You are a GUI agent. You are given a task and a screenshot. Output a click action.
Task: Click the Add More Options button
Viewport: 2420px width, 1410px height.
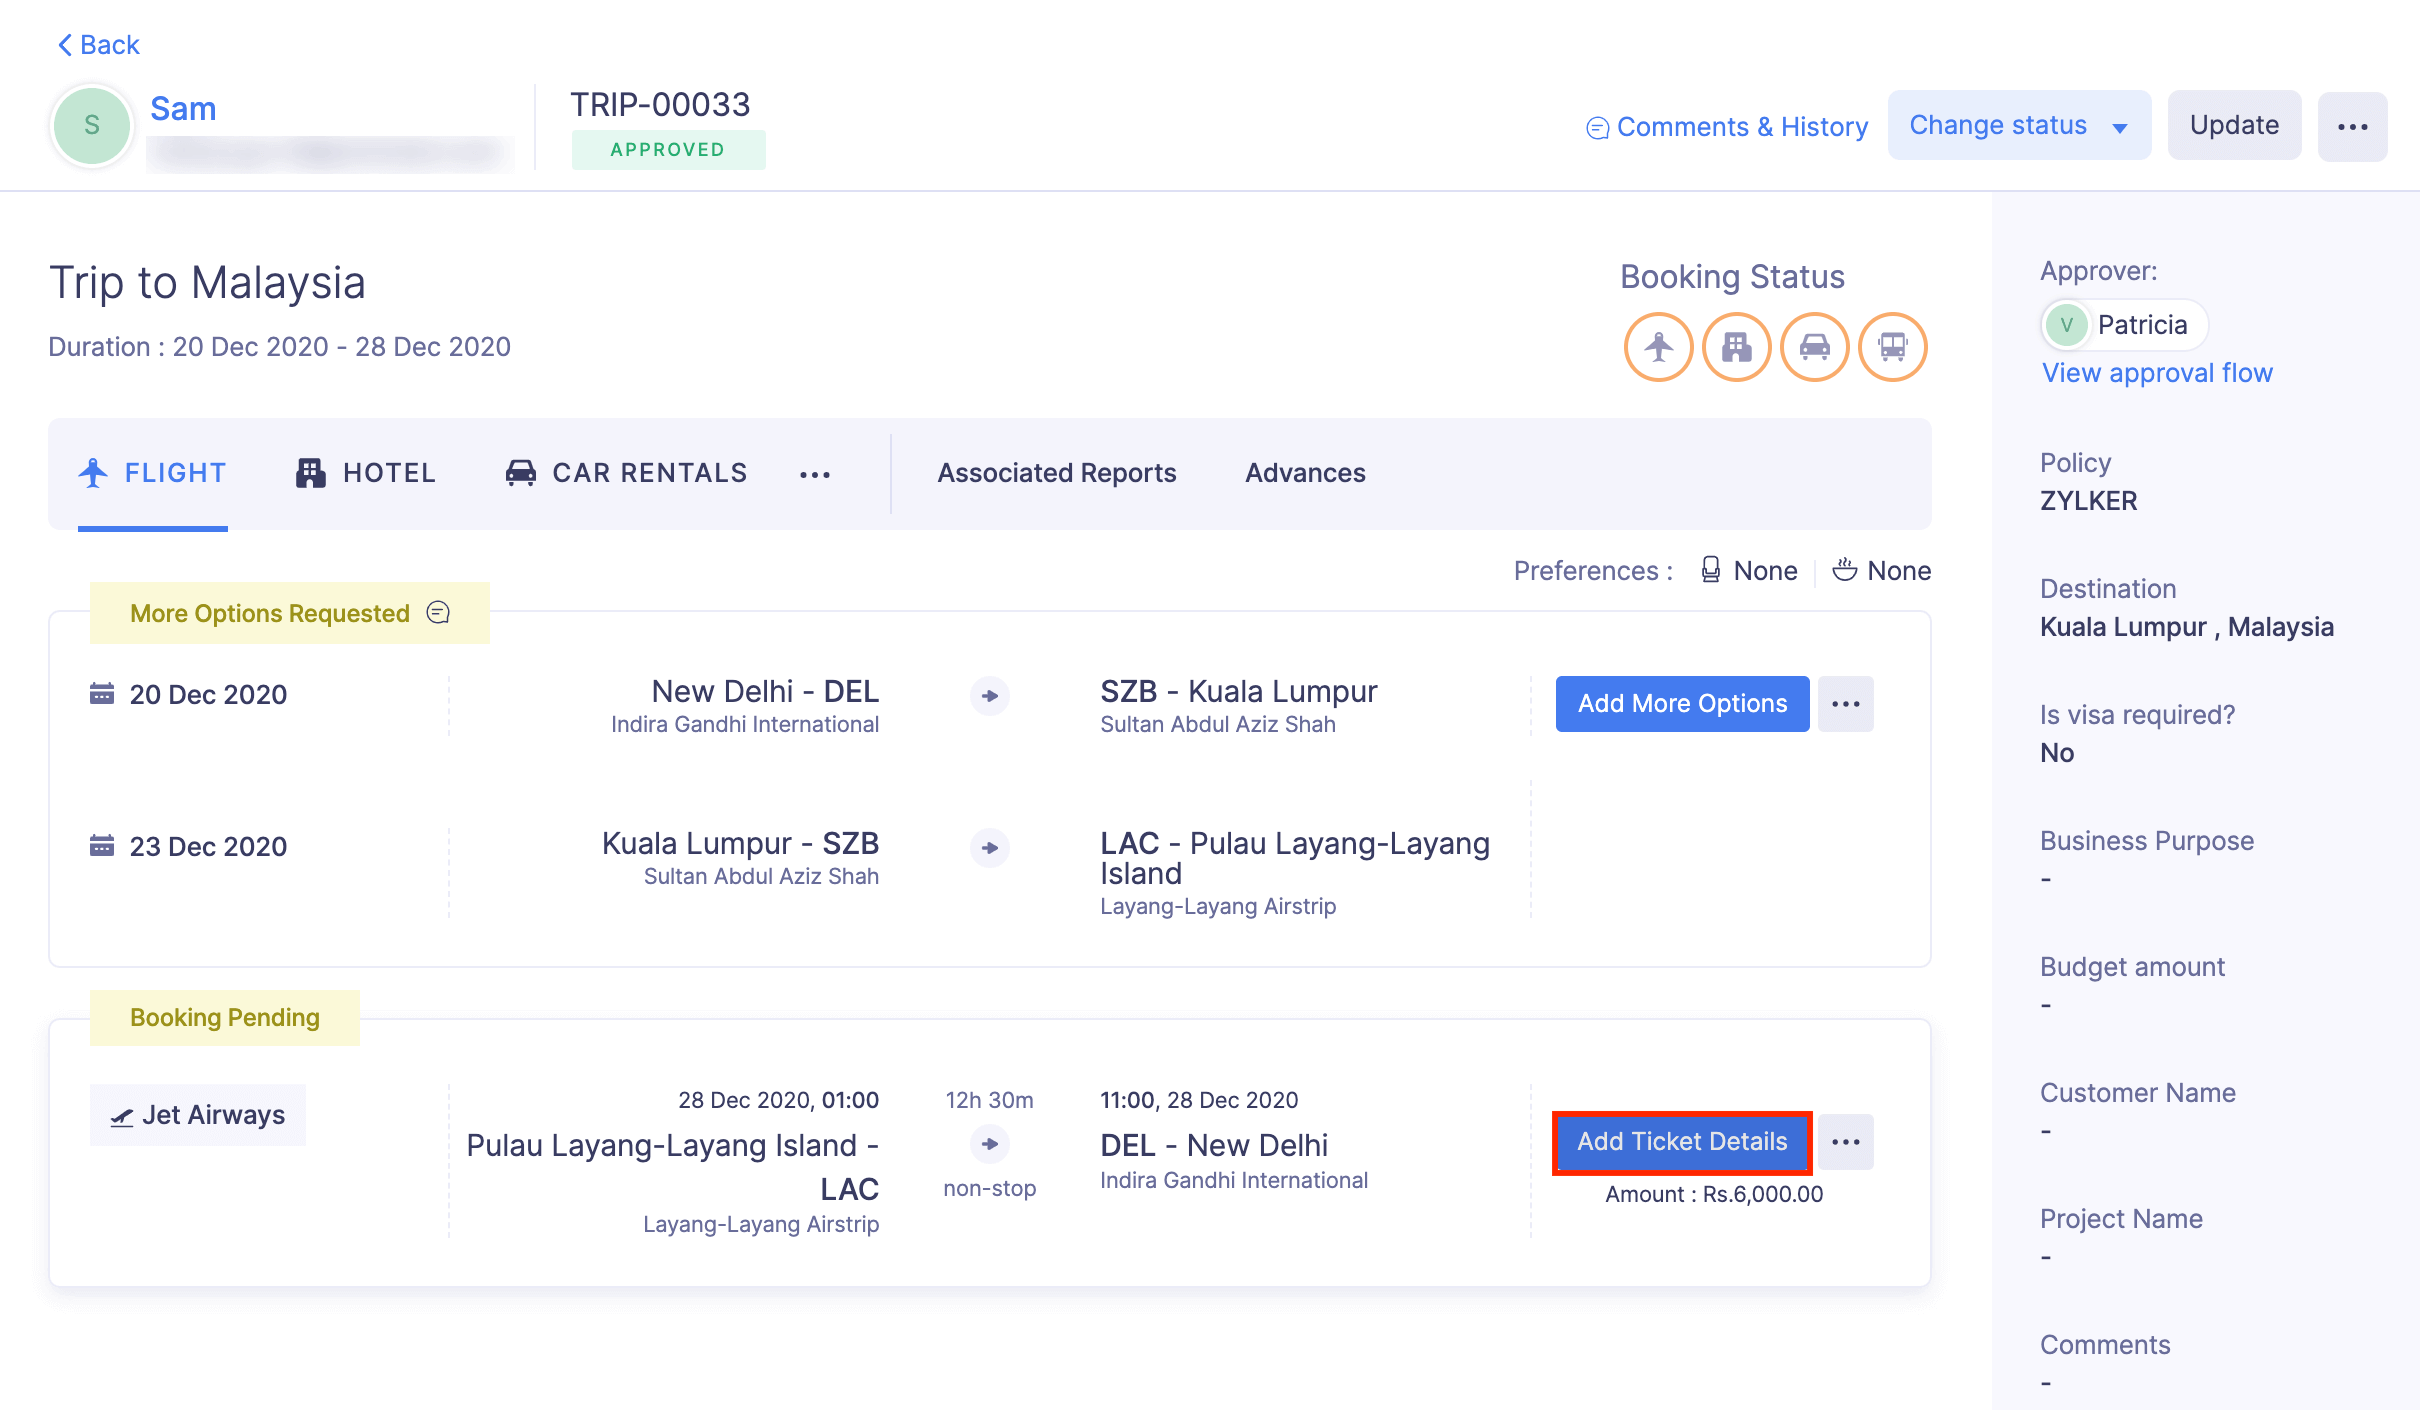click(x=1681, y=703)
